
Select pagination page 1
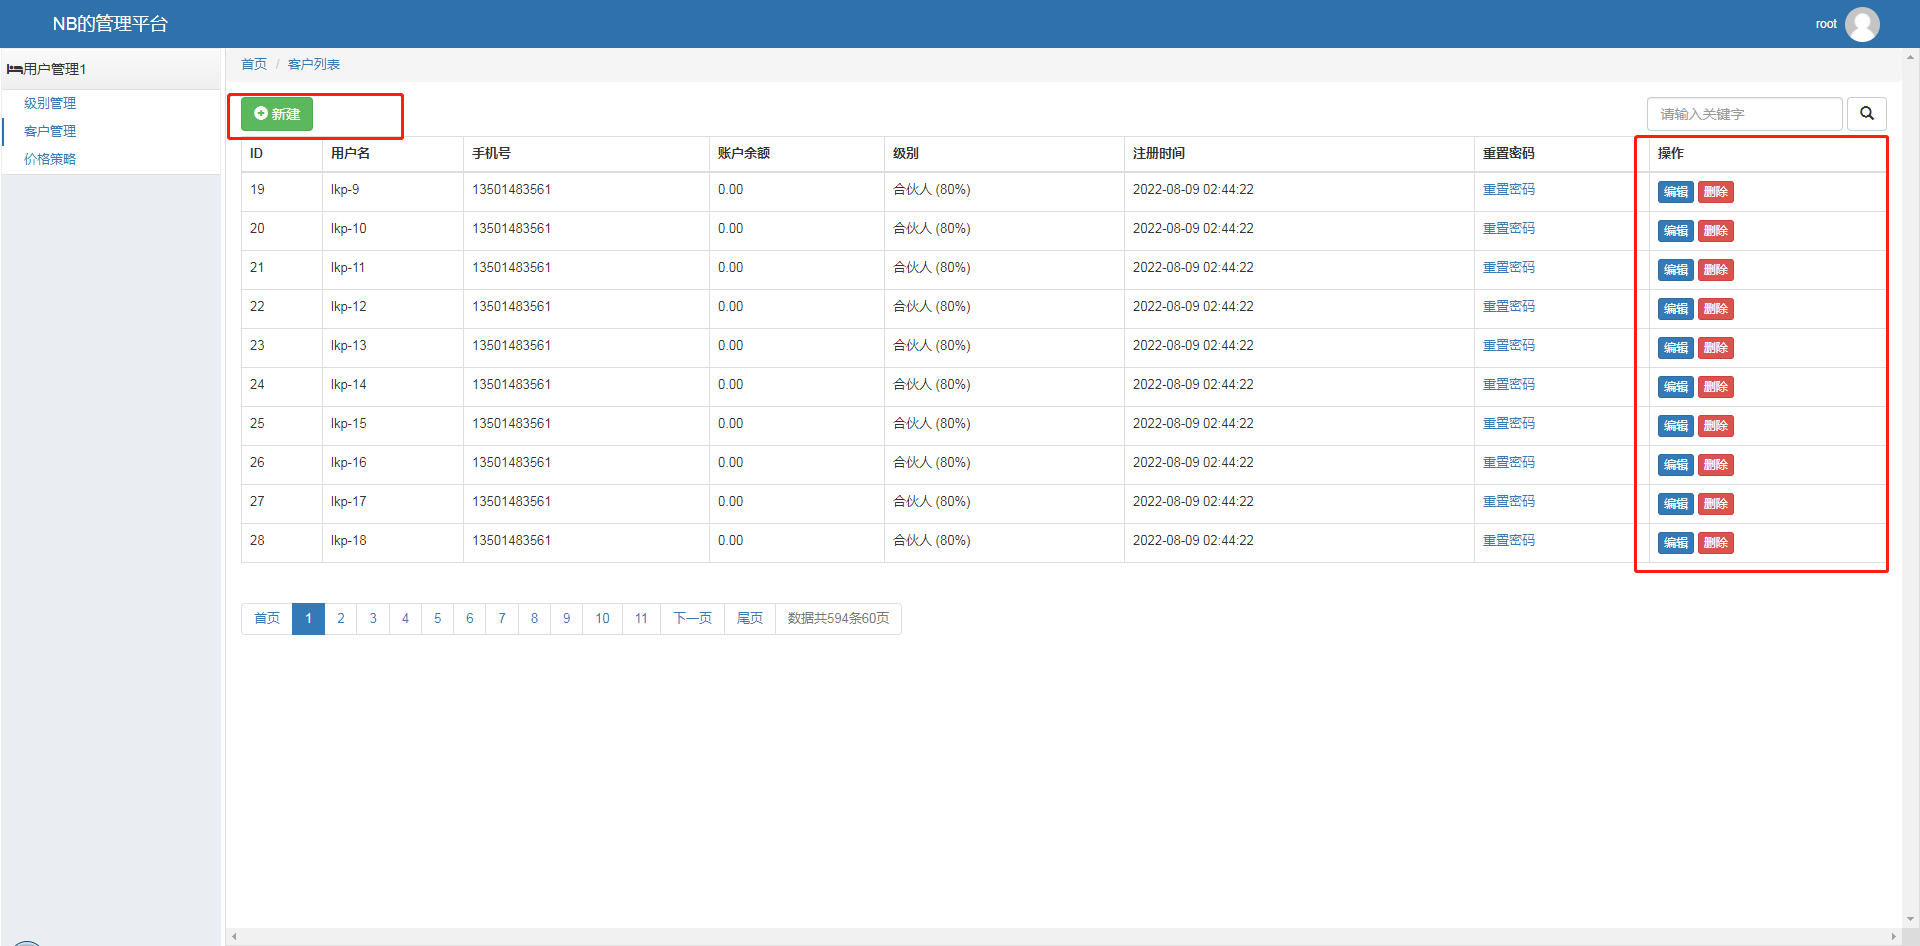(x=309, y=618)
